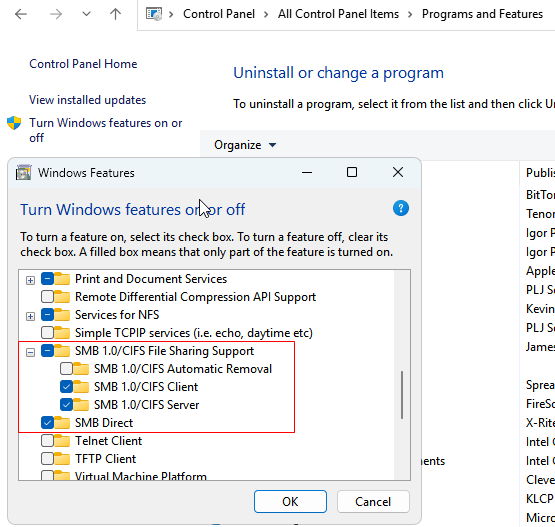This screenshot has width=555, height=527.
Task: Tick the Telnet Client checkbox
Action: [47, 441]
